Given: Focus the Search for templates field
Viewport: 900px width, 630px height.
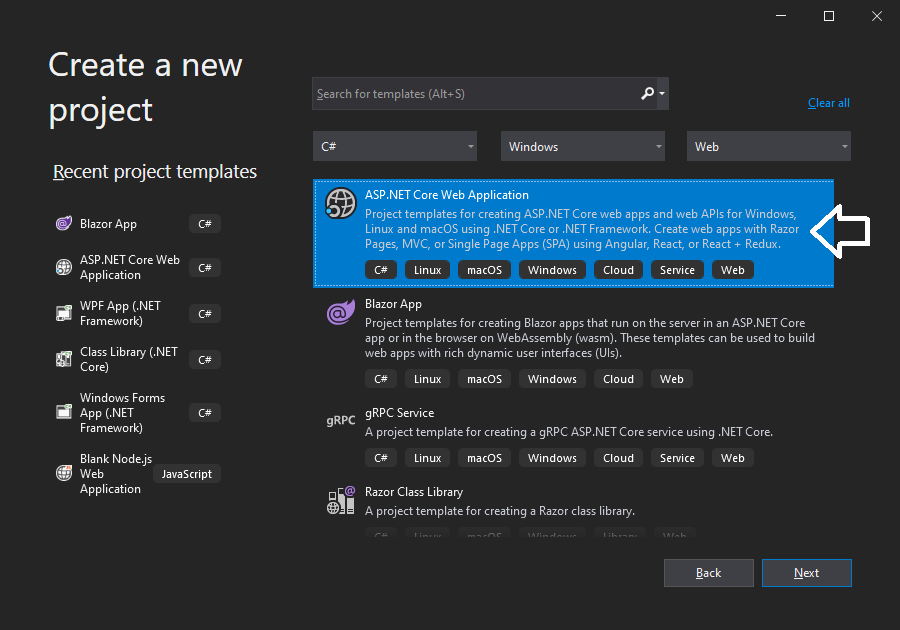Looking at the screenshot, I should [476, 94].
